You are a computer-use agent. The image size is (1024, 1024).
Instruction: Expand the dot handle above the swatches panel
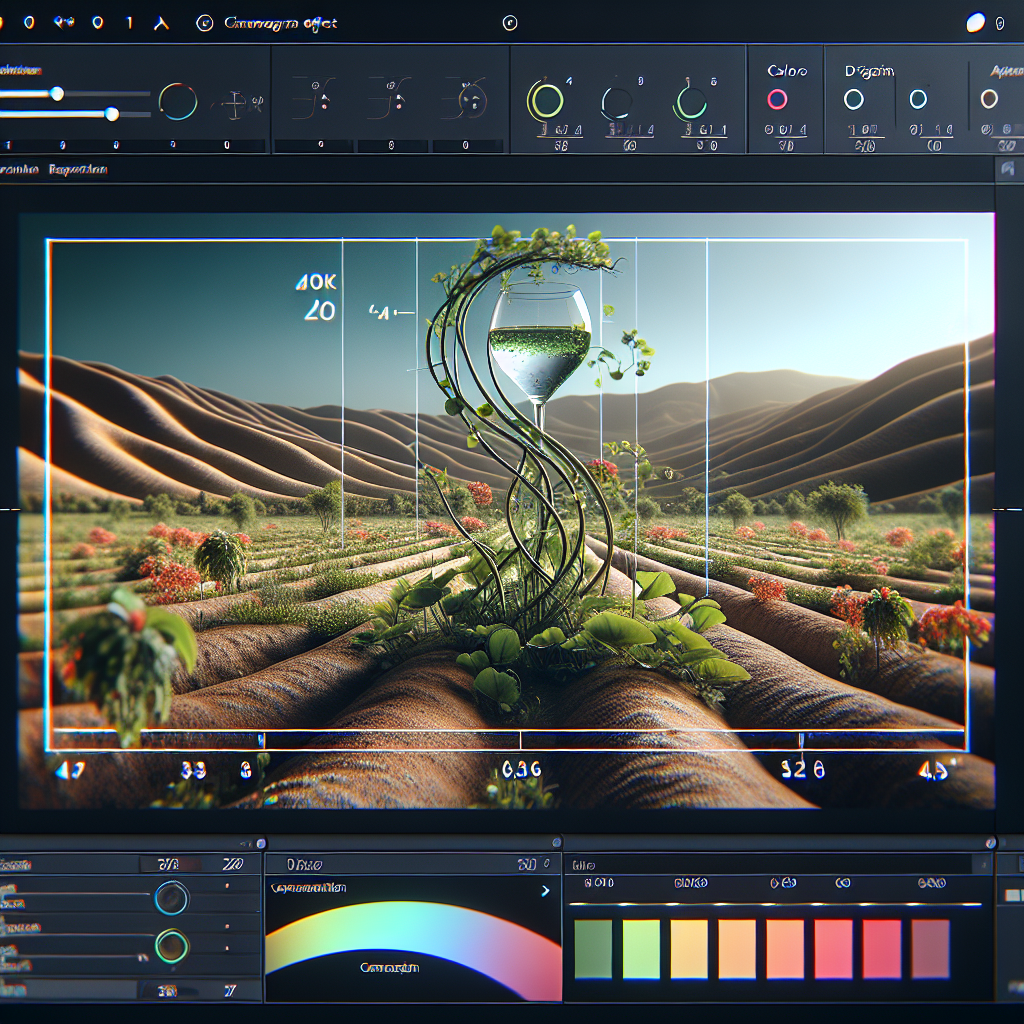point(991,842)
